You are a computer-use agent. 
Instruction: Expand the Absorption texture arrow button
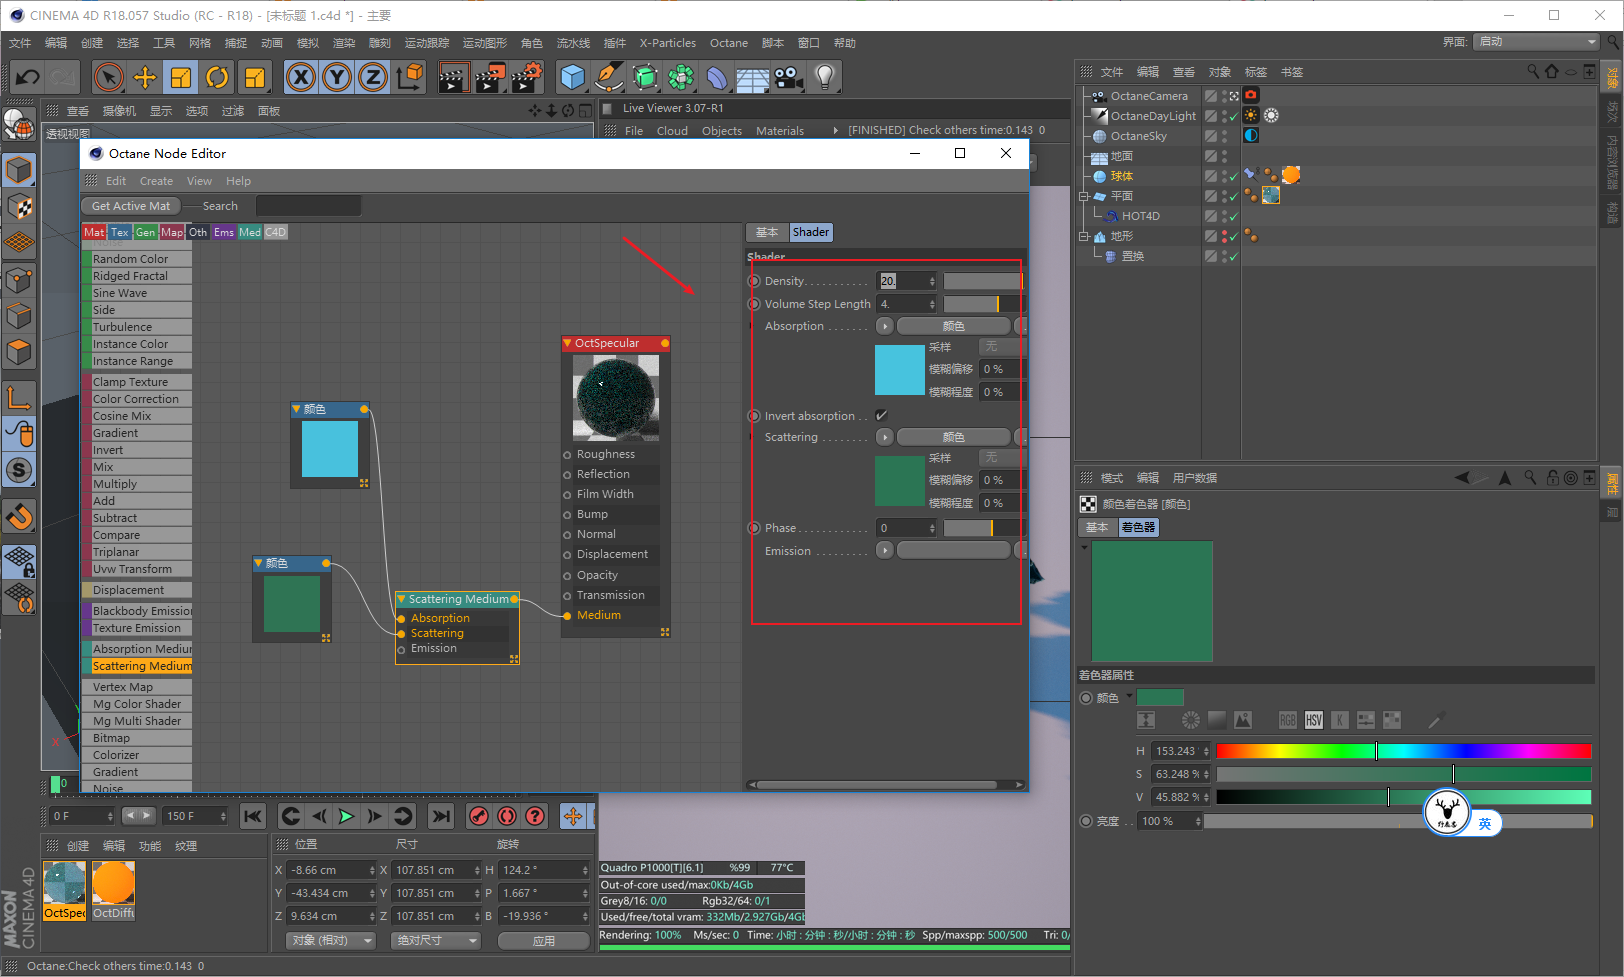point(885,326)
